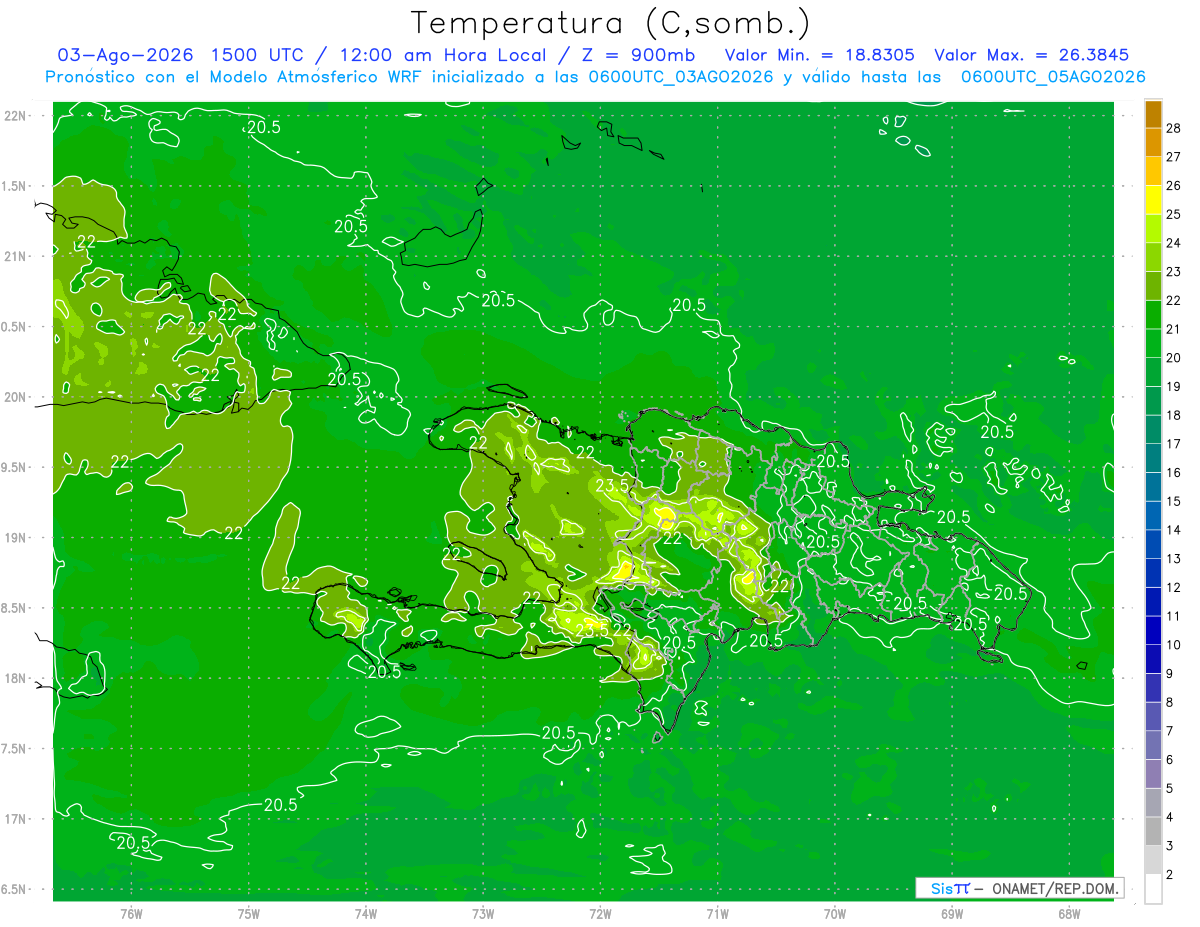Image resolution: width=1200 pixels, height=927 pixels.
Task: Click 'Valor Min. = 18.8305' text
Action: pos(819,56)
